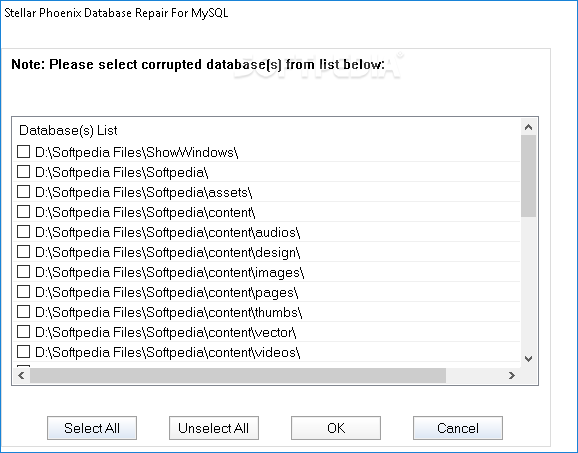
Task: Tick checkbox for D:\Softpedia Files\Softpedia\ entry
Action: coord(24,171)
